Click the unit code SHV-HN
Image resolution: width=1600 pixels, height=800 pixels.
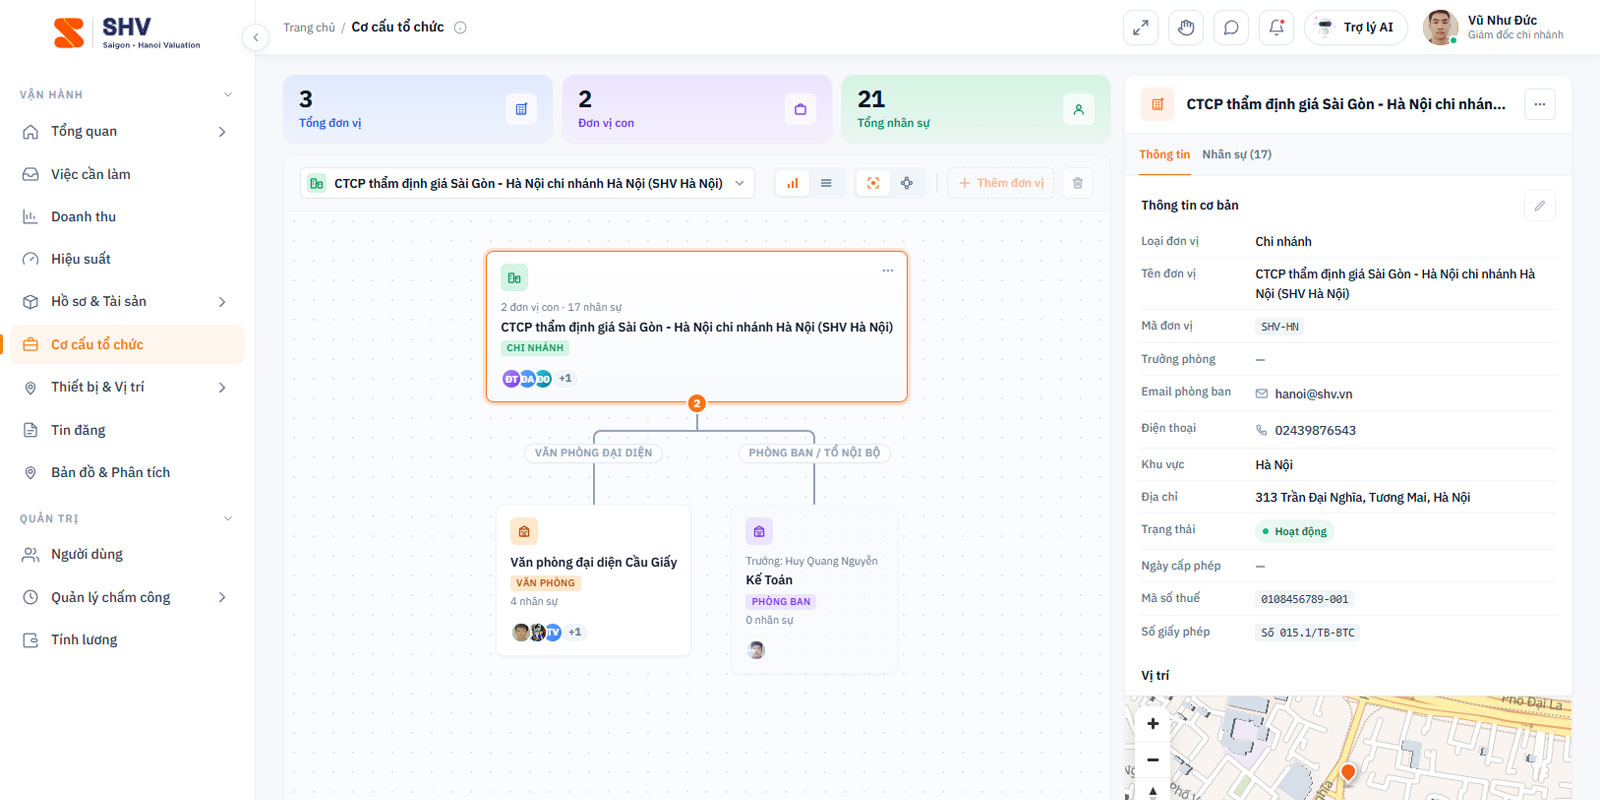click(1280, 327)
